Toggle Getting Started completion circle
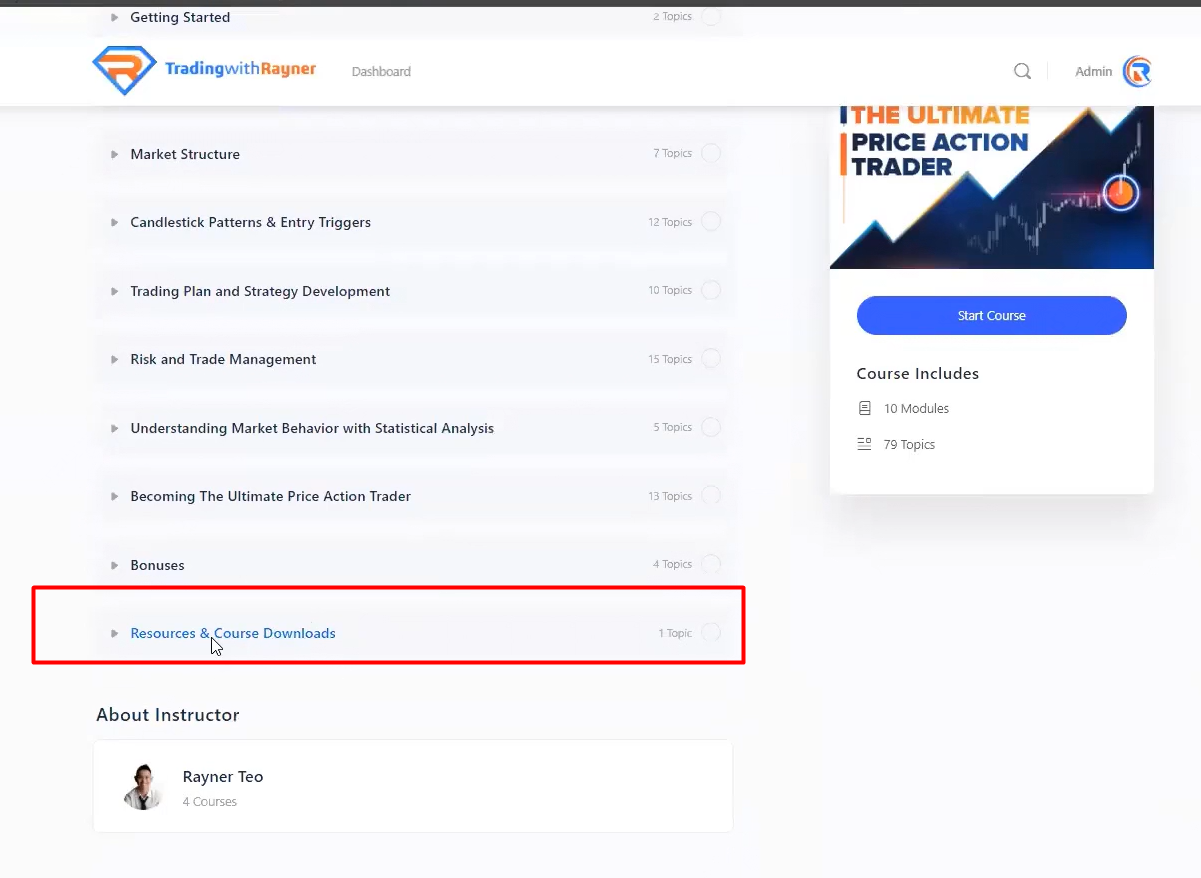This screenshot has width=1201, height=878. 711,16
